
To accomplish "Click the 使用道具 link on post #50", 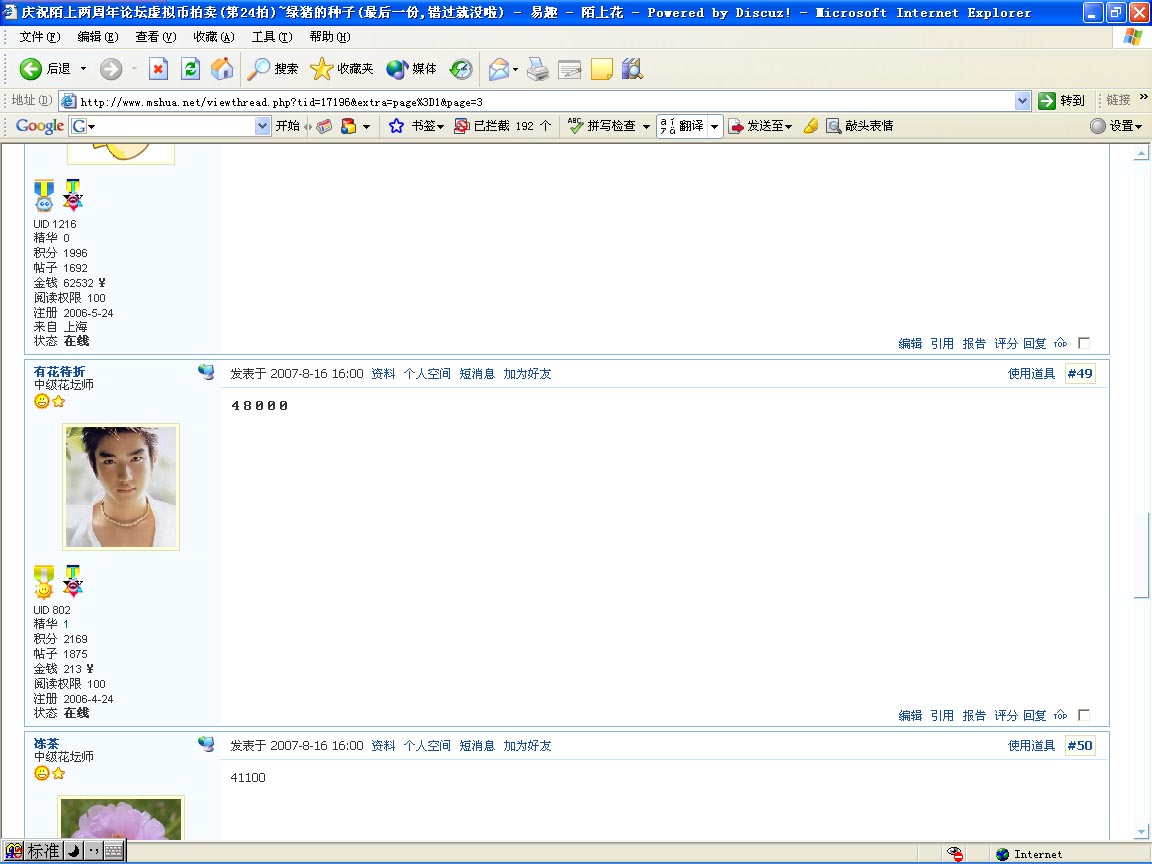I will point(1032,746).
